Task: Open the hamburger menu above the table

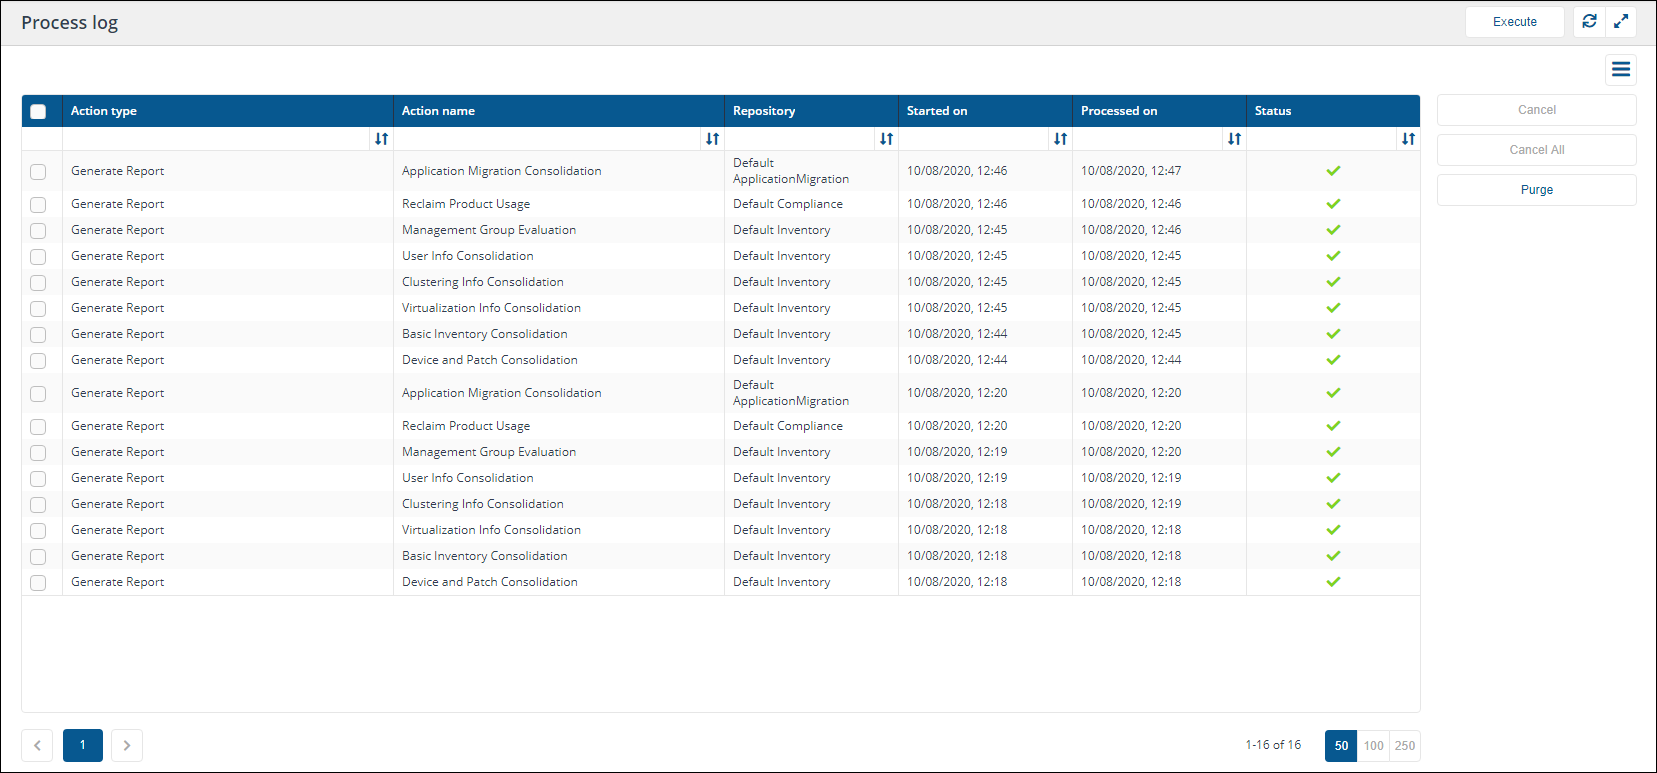Action: [1621, 69]
